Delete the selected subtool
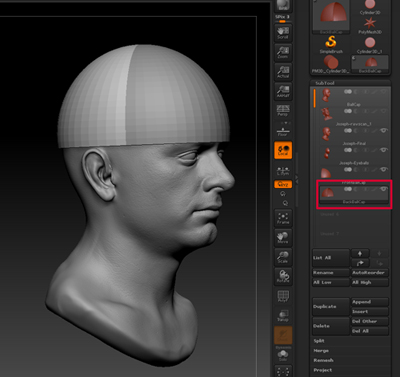400x377 pixels. click(x=331, y=326)
